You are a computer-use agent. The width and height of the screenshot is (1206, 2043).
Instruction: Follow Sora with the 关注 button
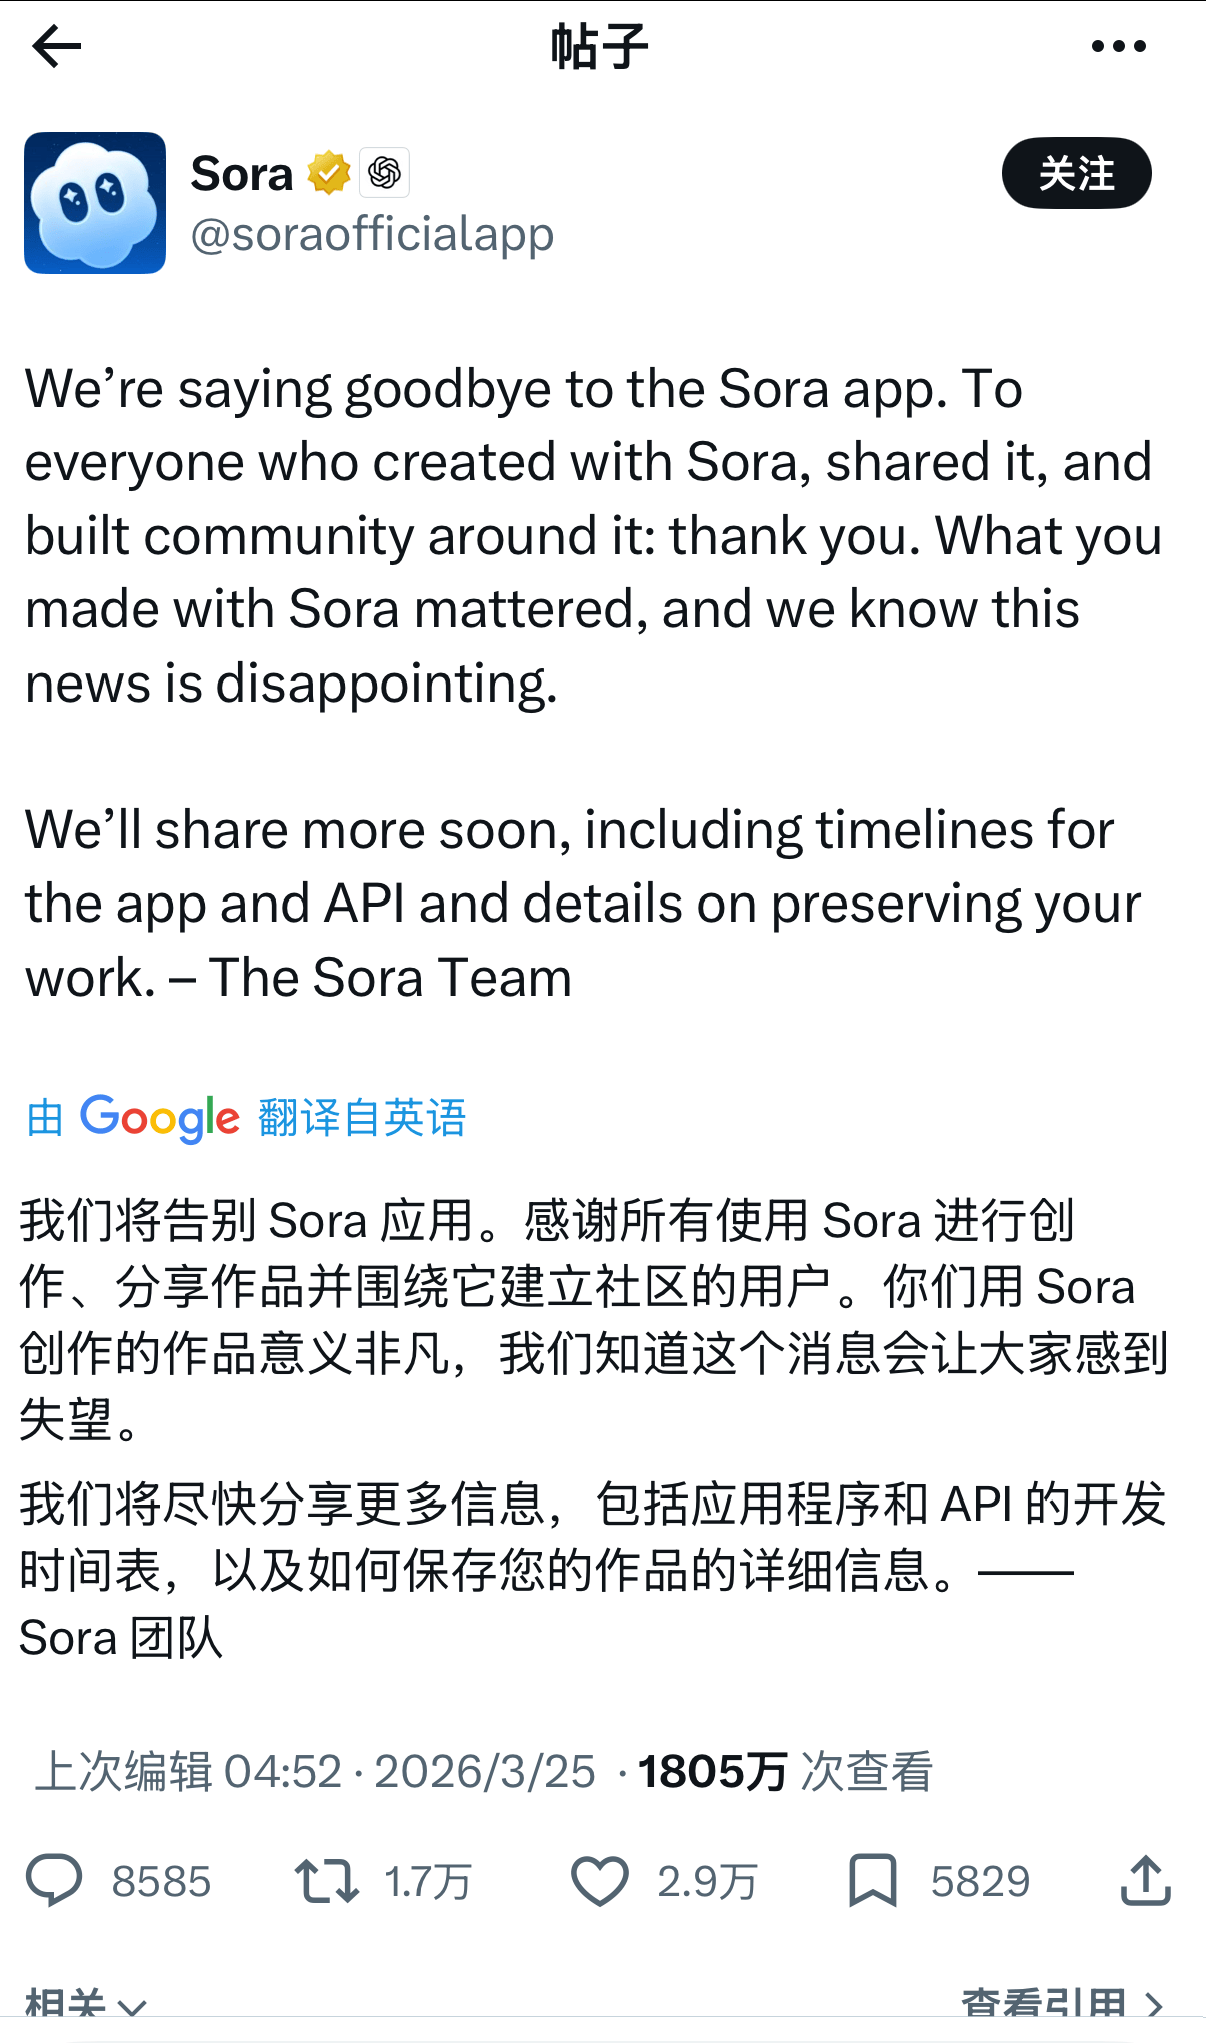pos(1076,173)
